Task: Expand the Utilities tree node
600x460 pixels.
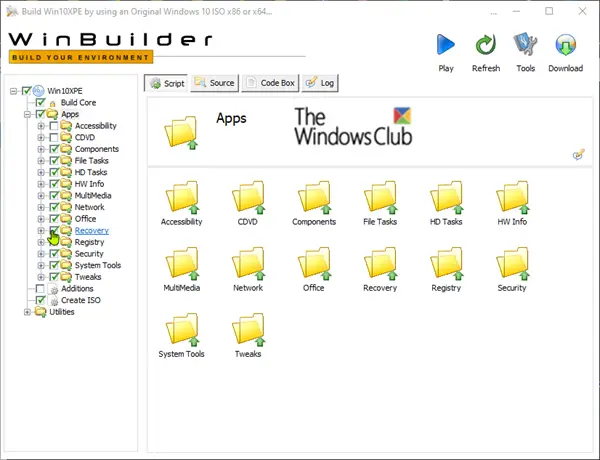Action: click(x=27, y=312)
